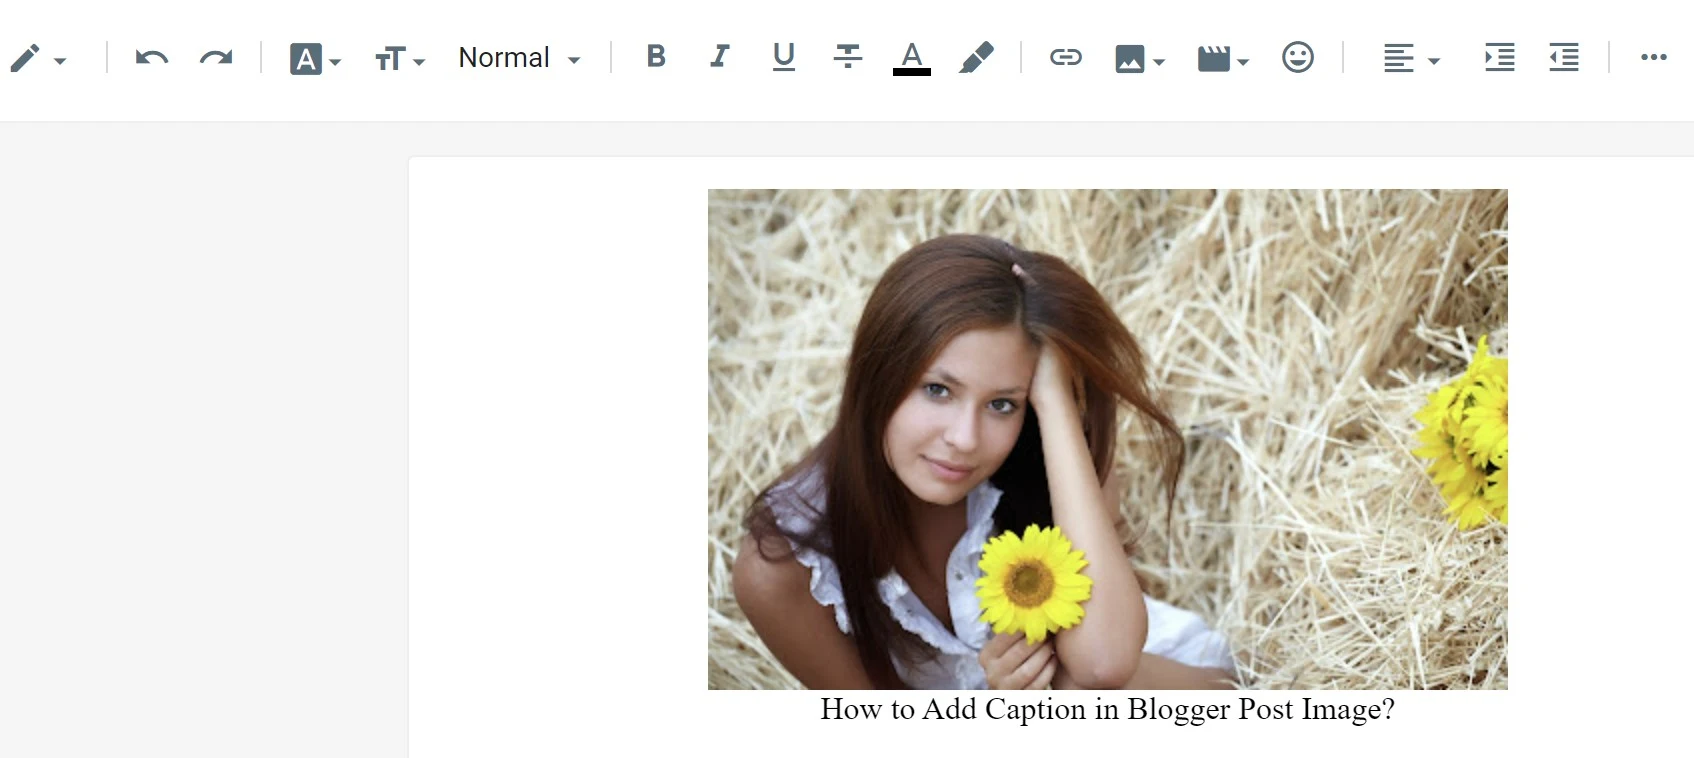Undo the last edit
The height and width of the screenshot is (758, 1694).
tap(152, 58)
